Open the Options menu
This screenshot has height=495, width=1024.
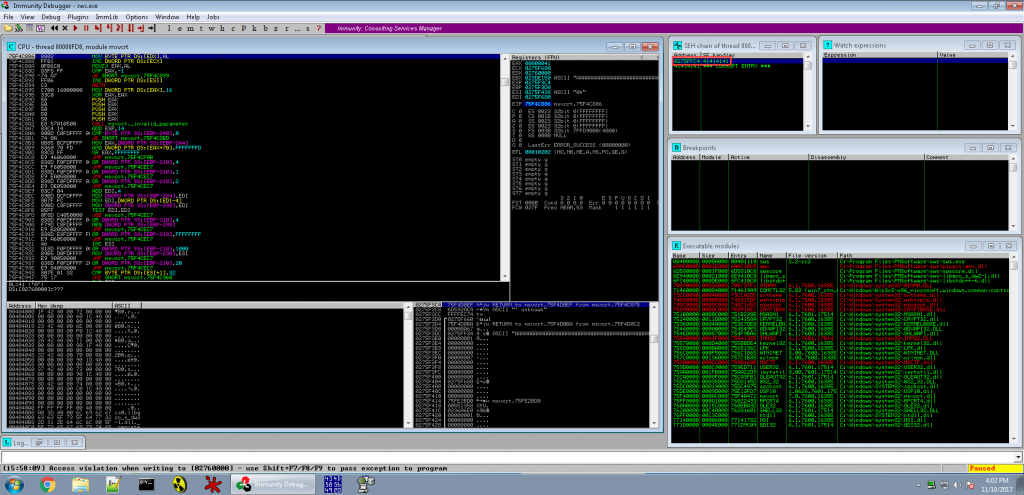pyautogui.click(x=136, y=16)
